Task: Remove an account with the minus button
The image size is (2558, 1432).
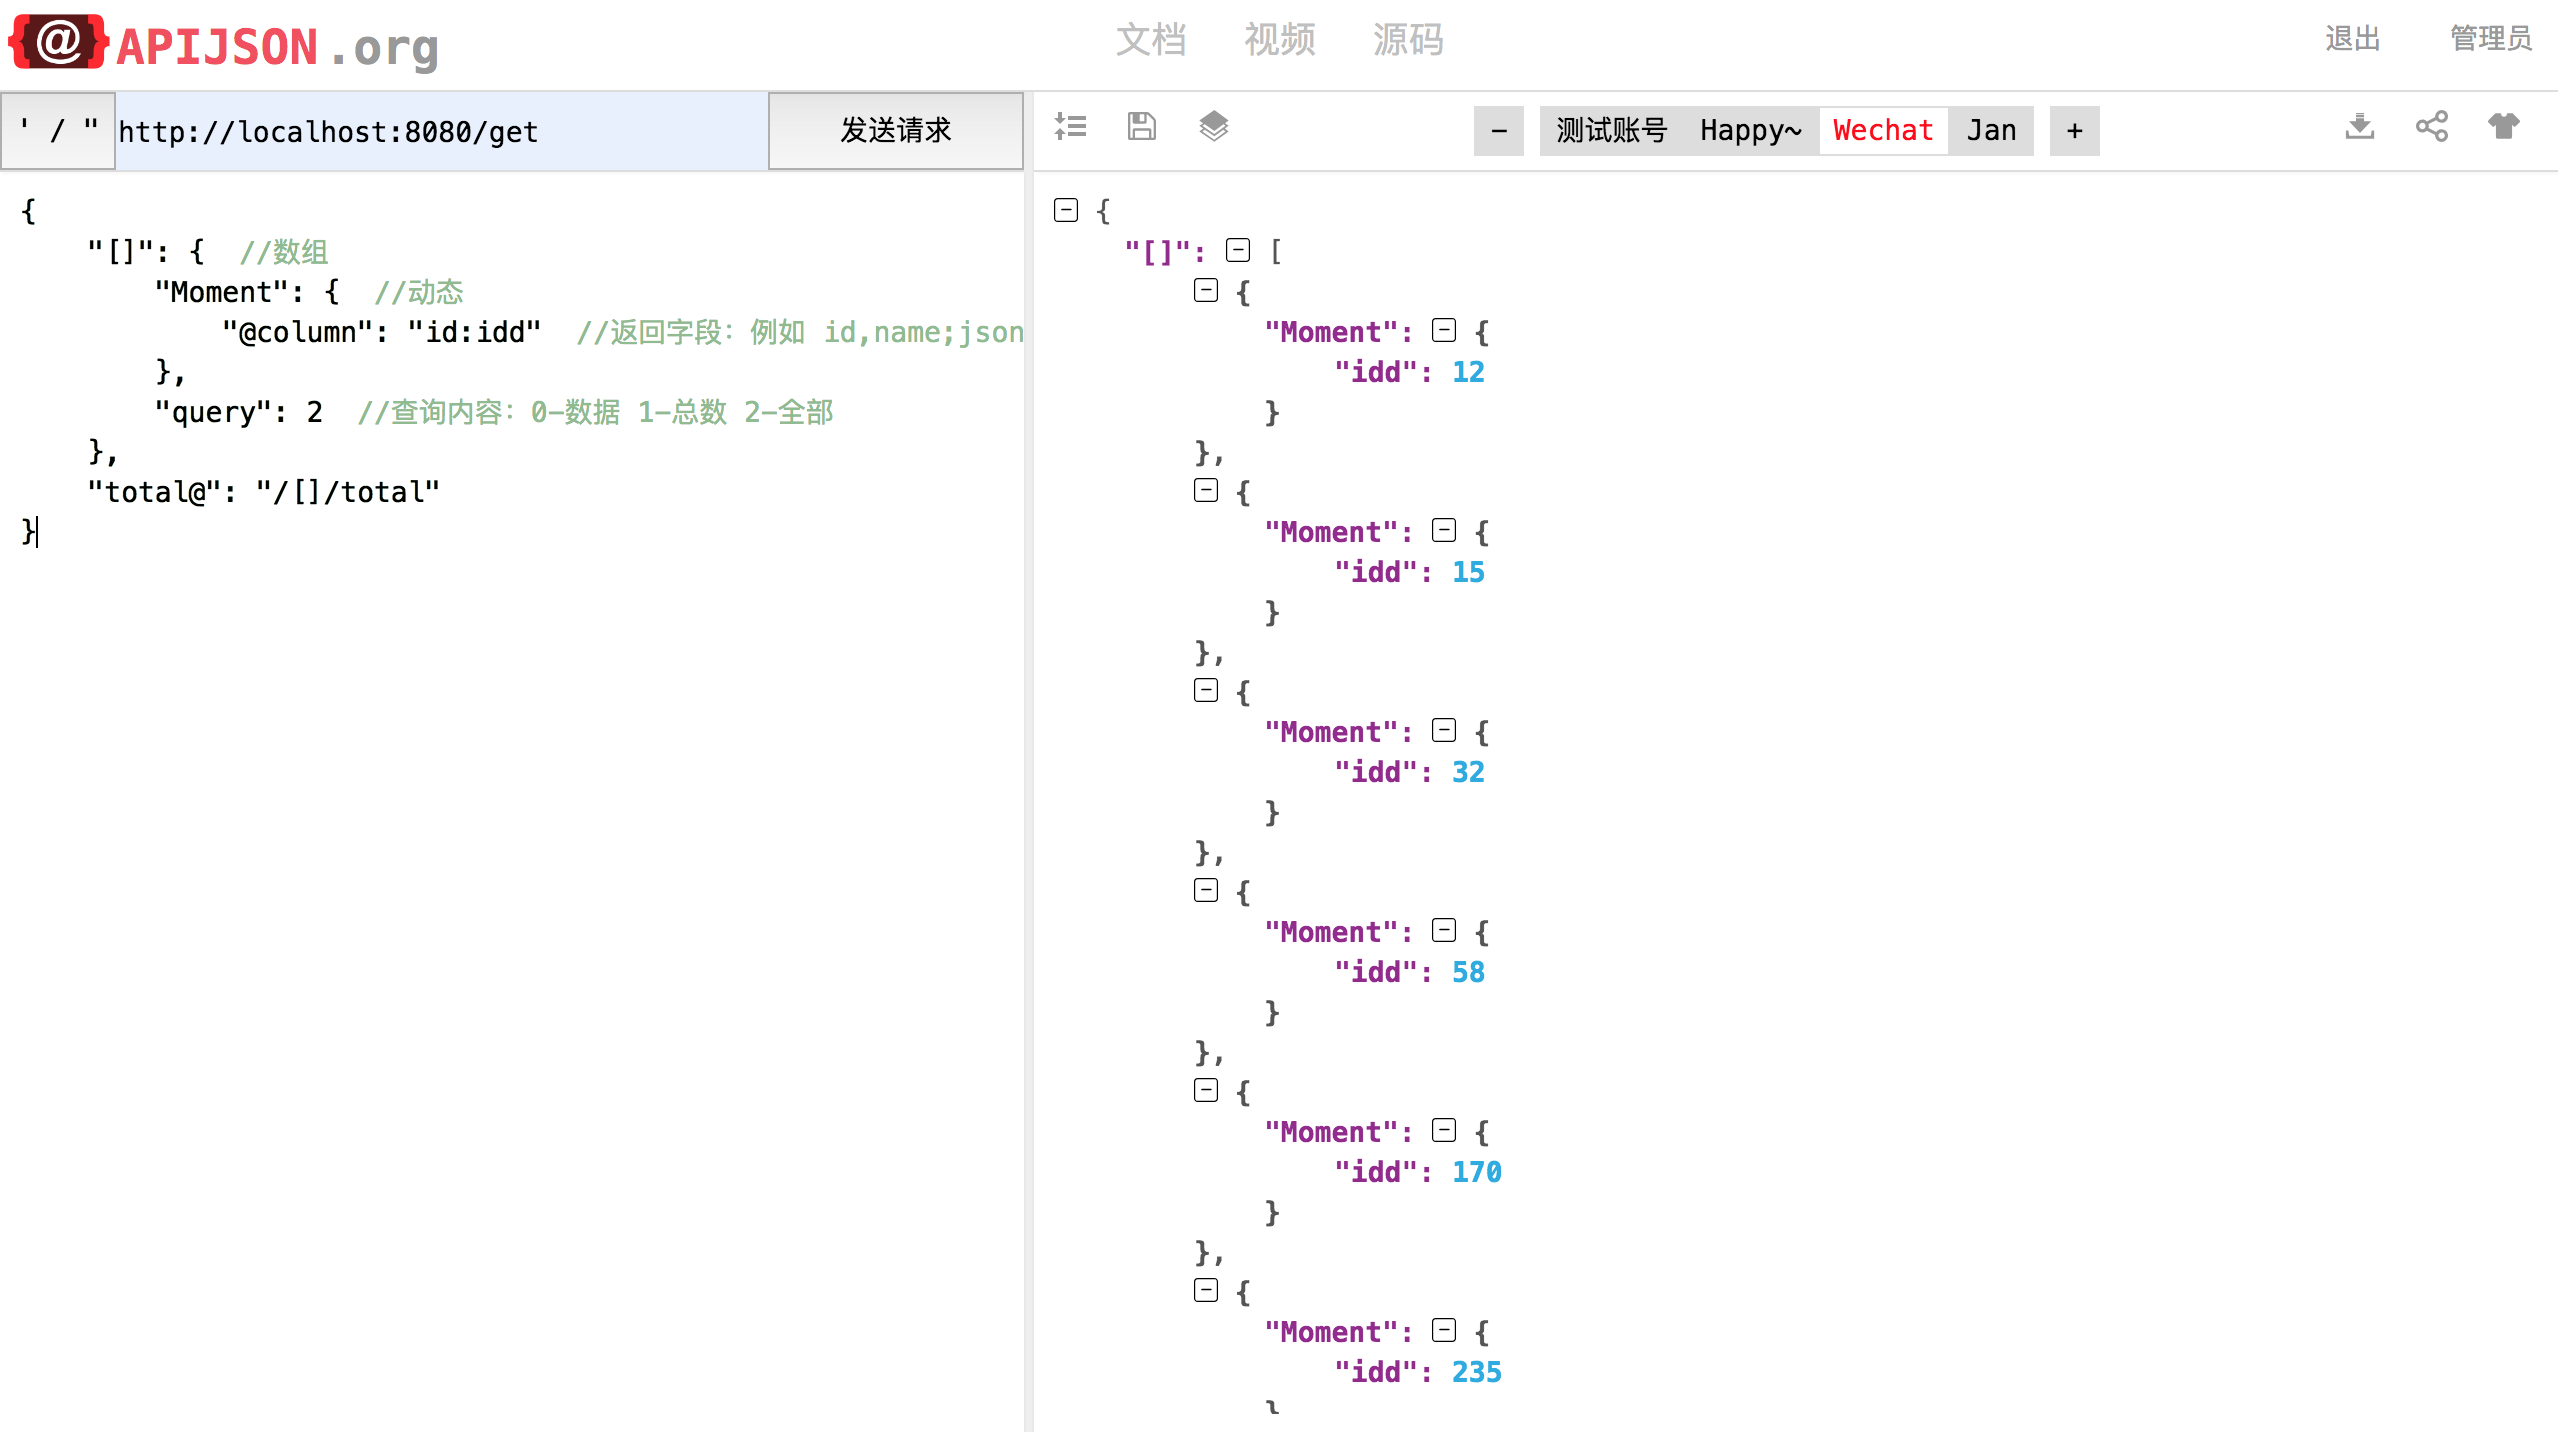Action: (1499, 131)
